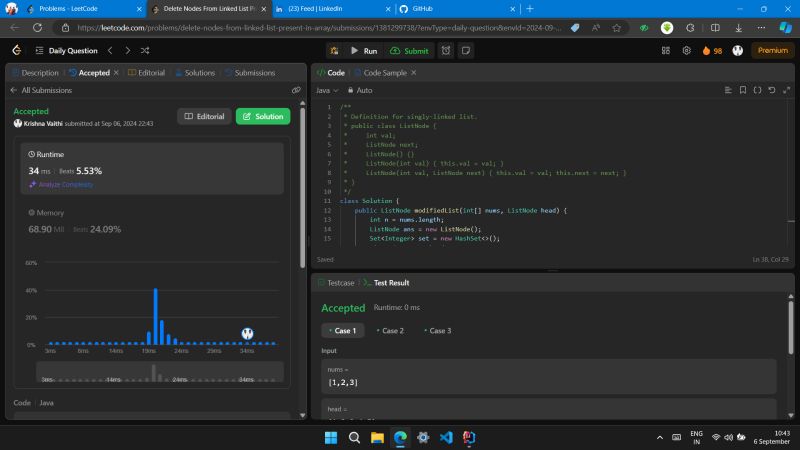
Task: Open the alarm timer icon
Action: 446,50
